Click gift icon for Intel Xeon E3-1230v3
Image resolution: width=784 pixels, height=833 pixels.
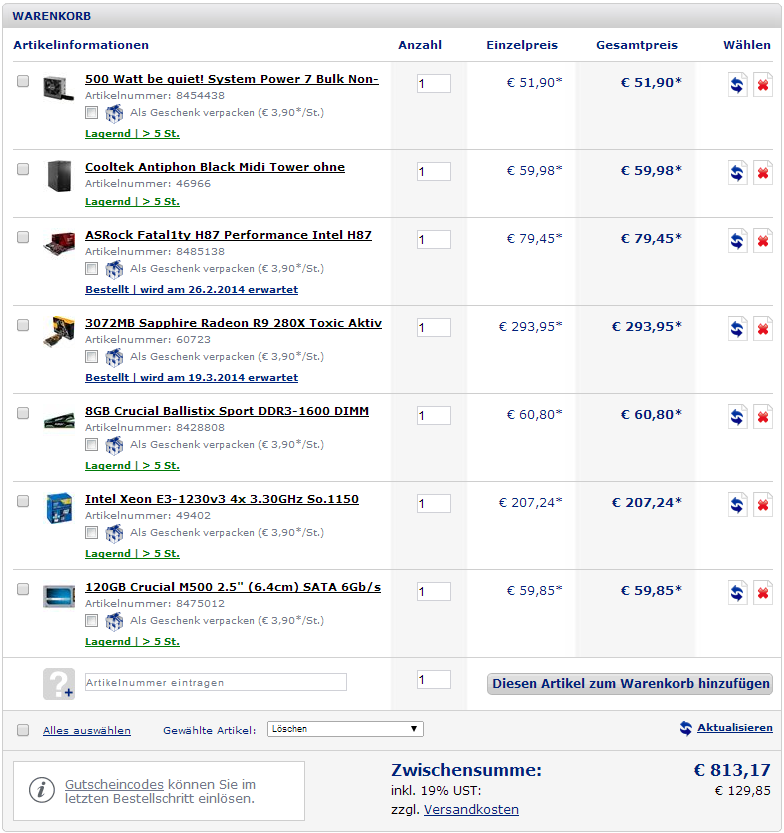coord(114,533)
